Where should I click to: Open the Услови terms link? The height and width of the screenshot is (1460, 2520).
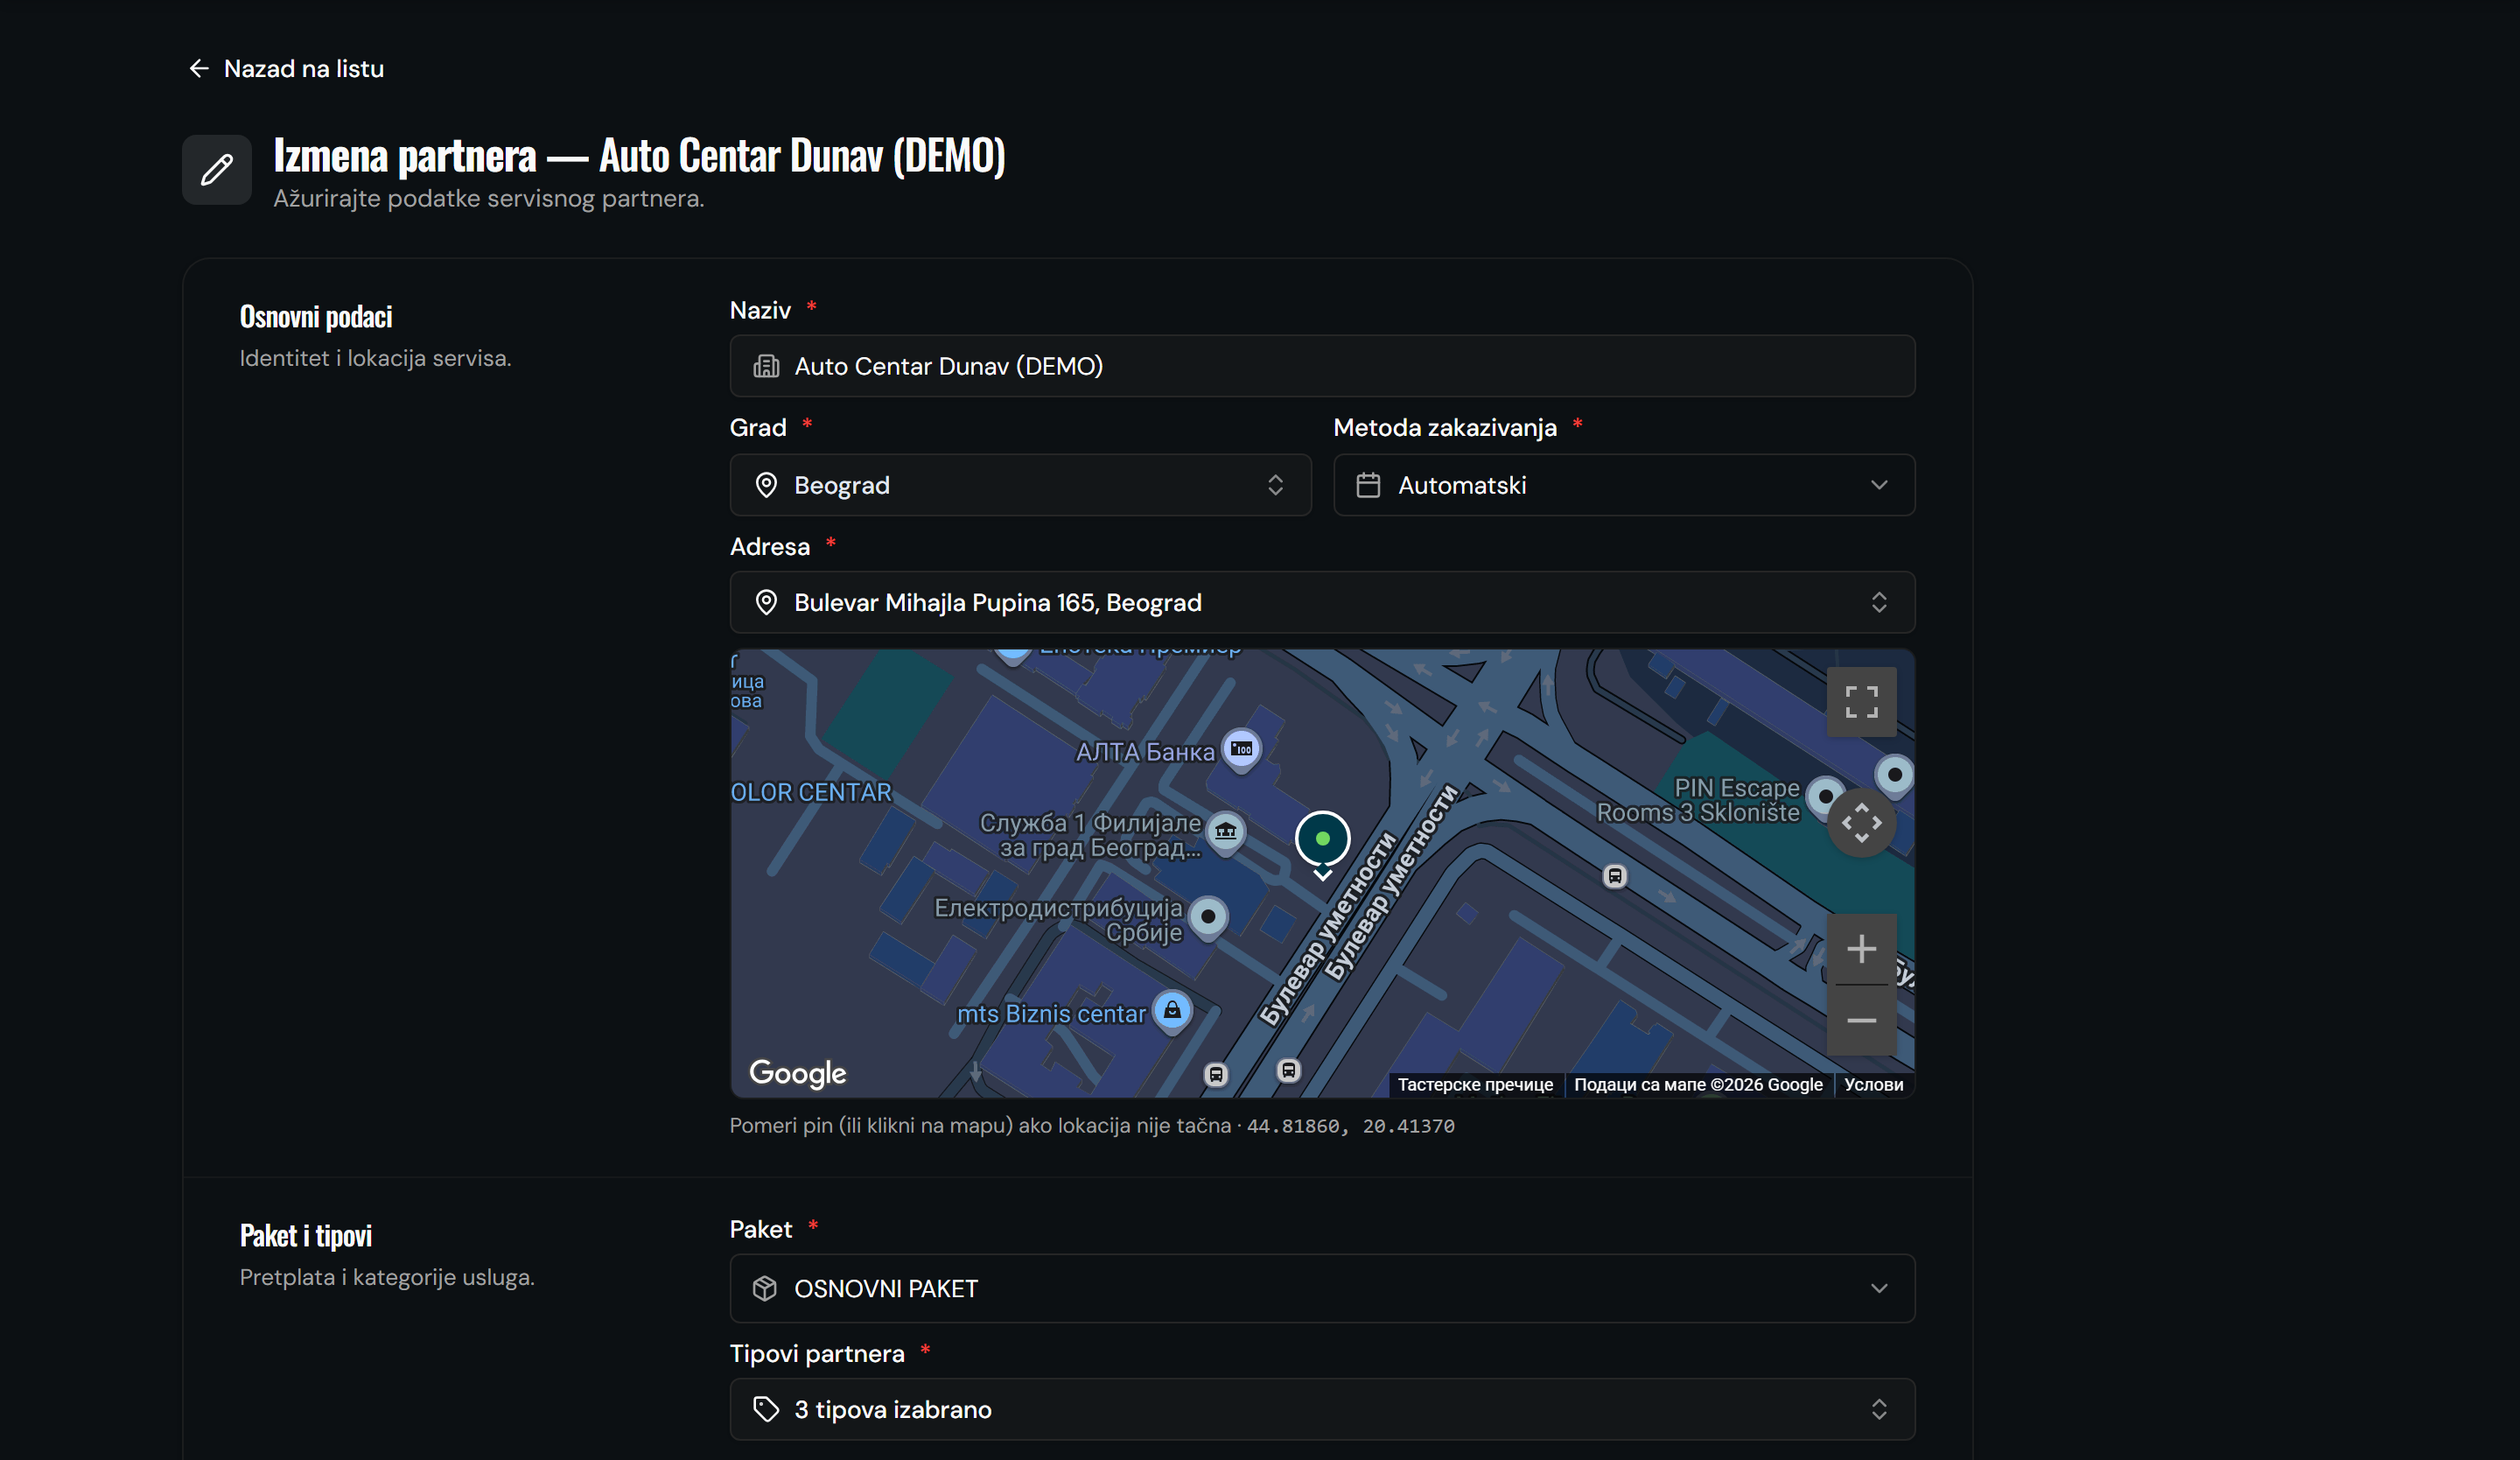pos(1873,1085)
